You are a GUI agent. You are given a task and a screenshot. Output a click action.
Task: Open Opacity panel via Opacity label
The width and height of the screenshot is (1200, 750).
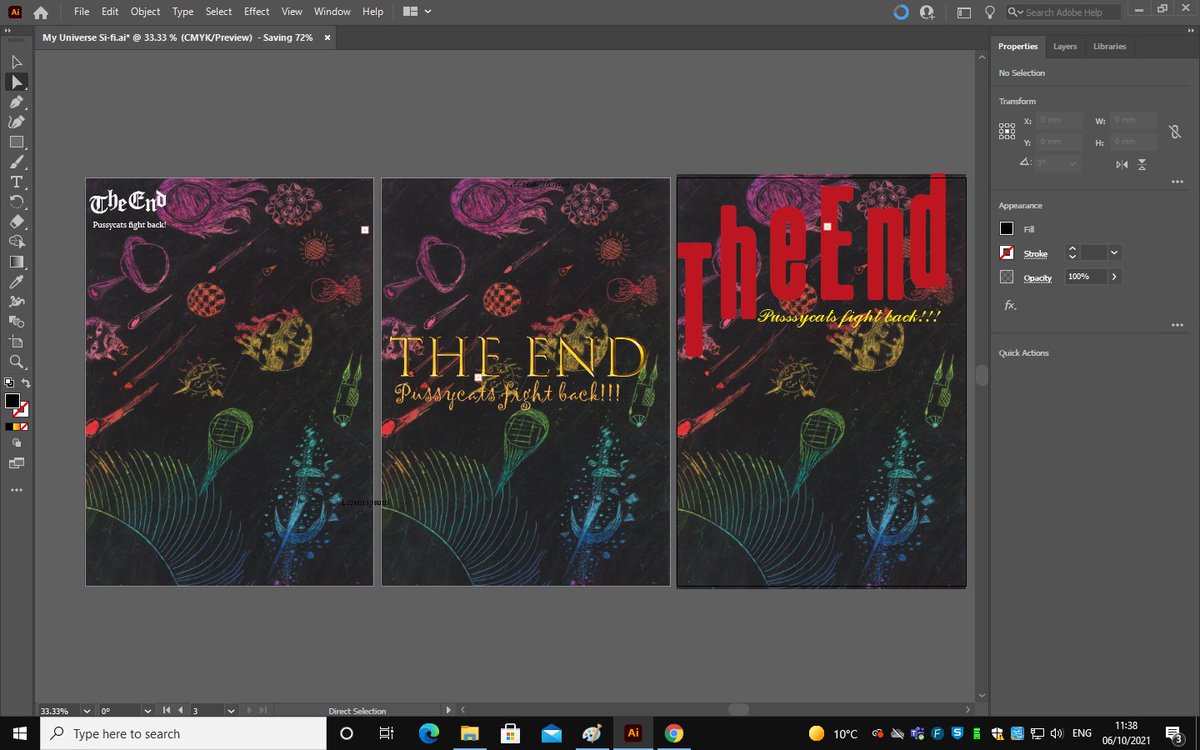1037,277
